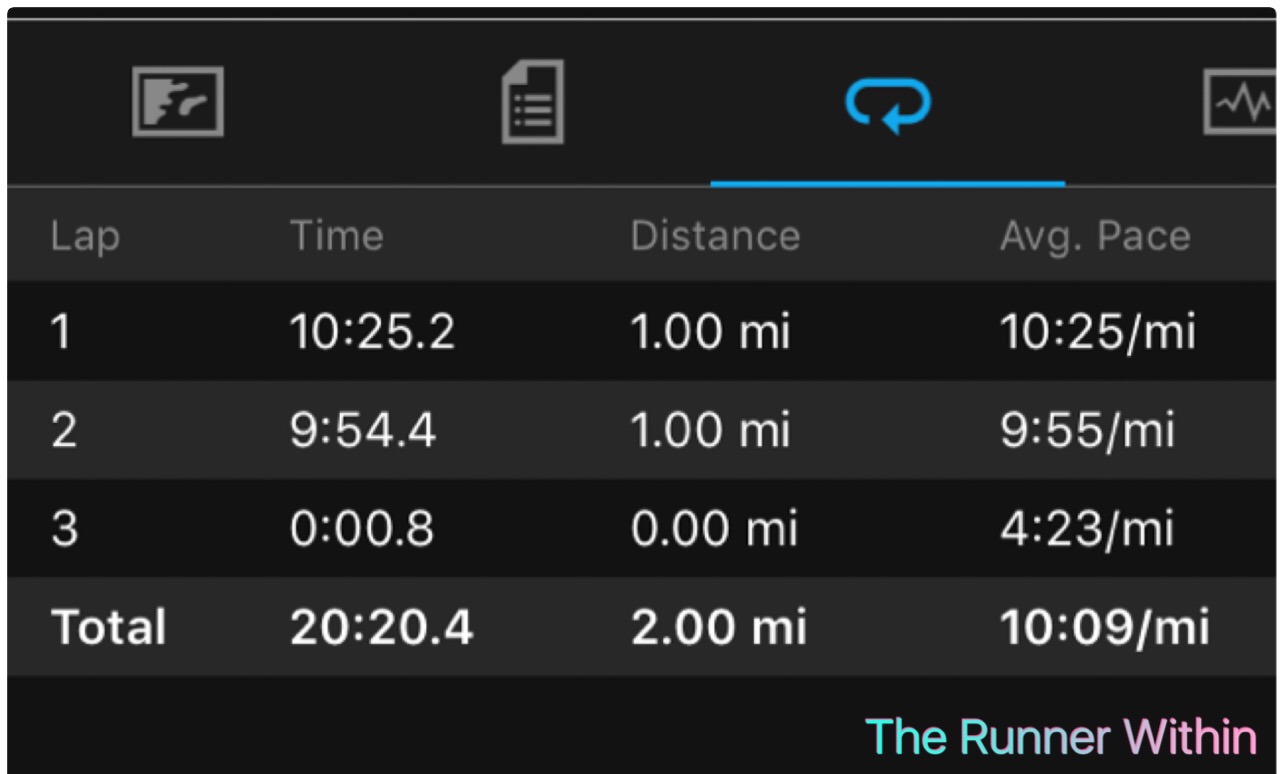Image resolution: width=1280 pixels, height=774 pixels.
Task: Click The Runner Within watermark text
Action: click(1060, 738)
